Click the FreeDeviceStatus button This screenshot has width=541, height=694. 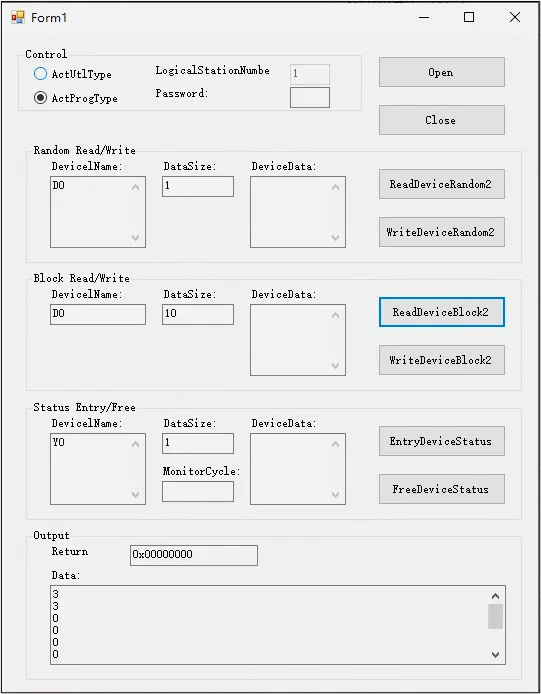coord(441,489)
